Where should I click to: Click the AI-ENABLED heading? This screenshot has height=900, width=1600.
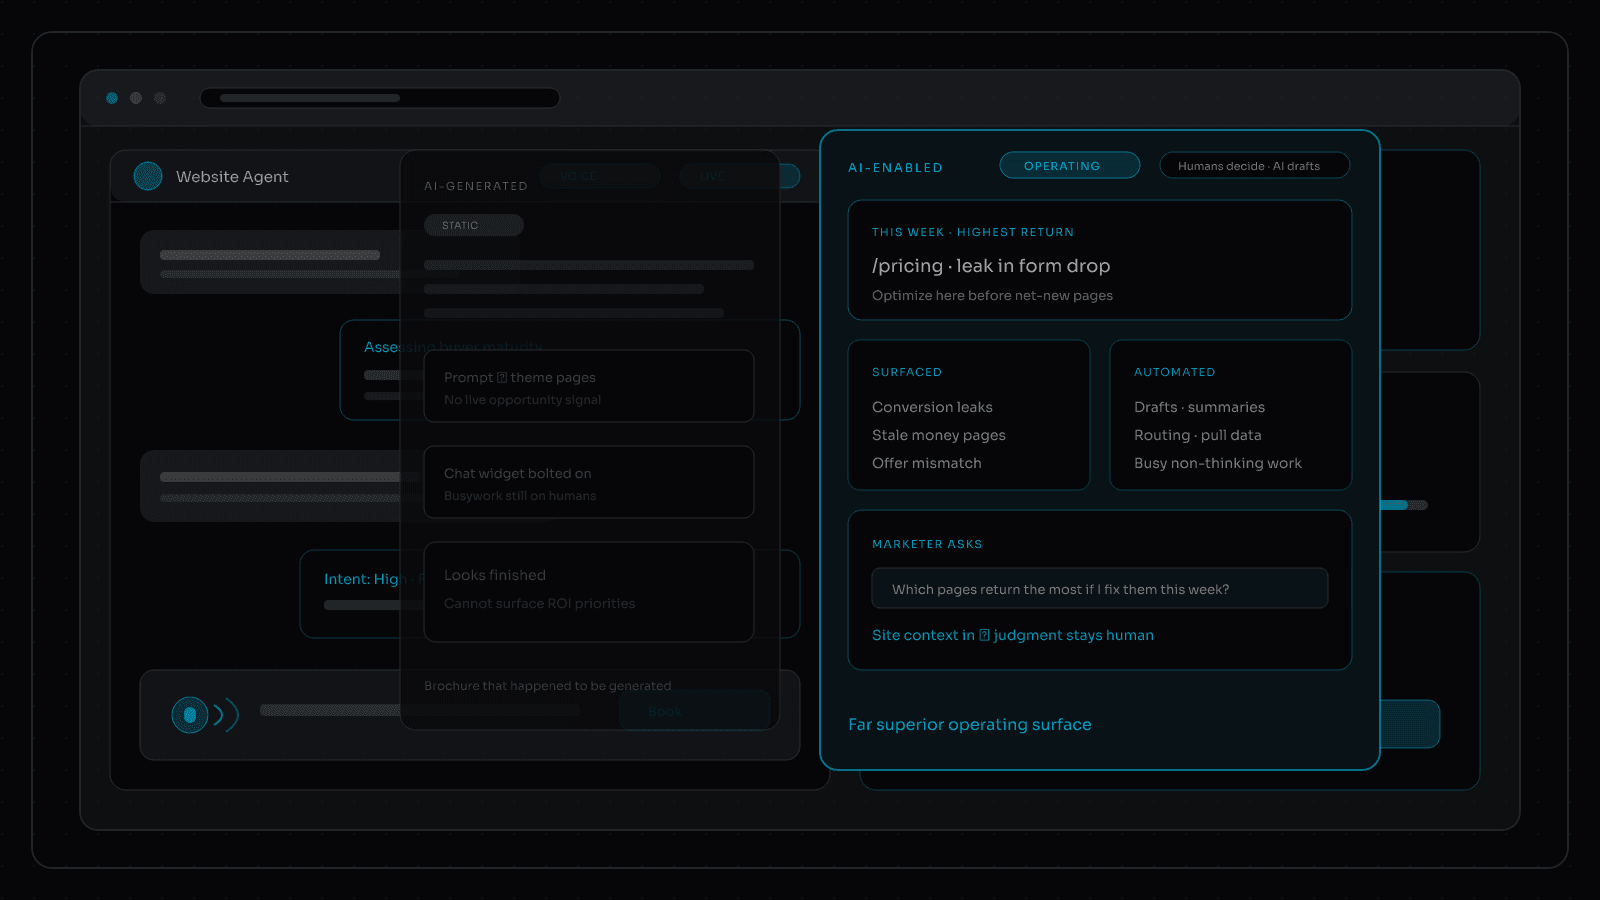896,167
